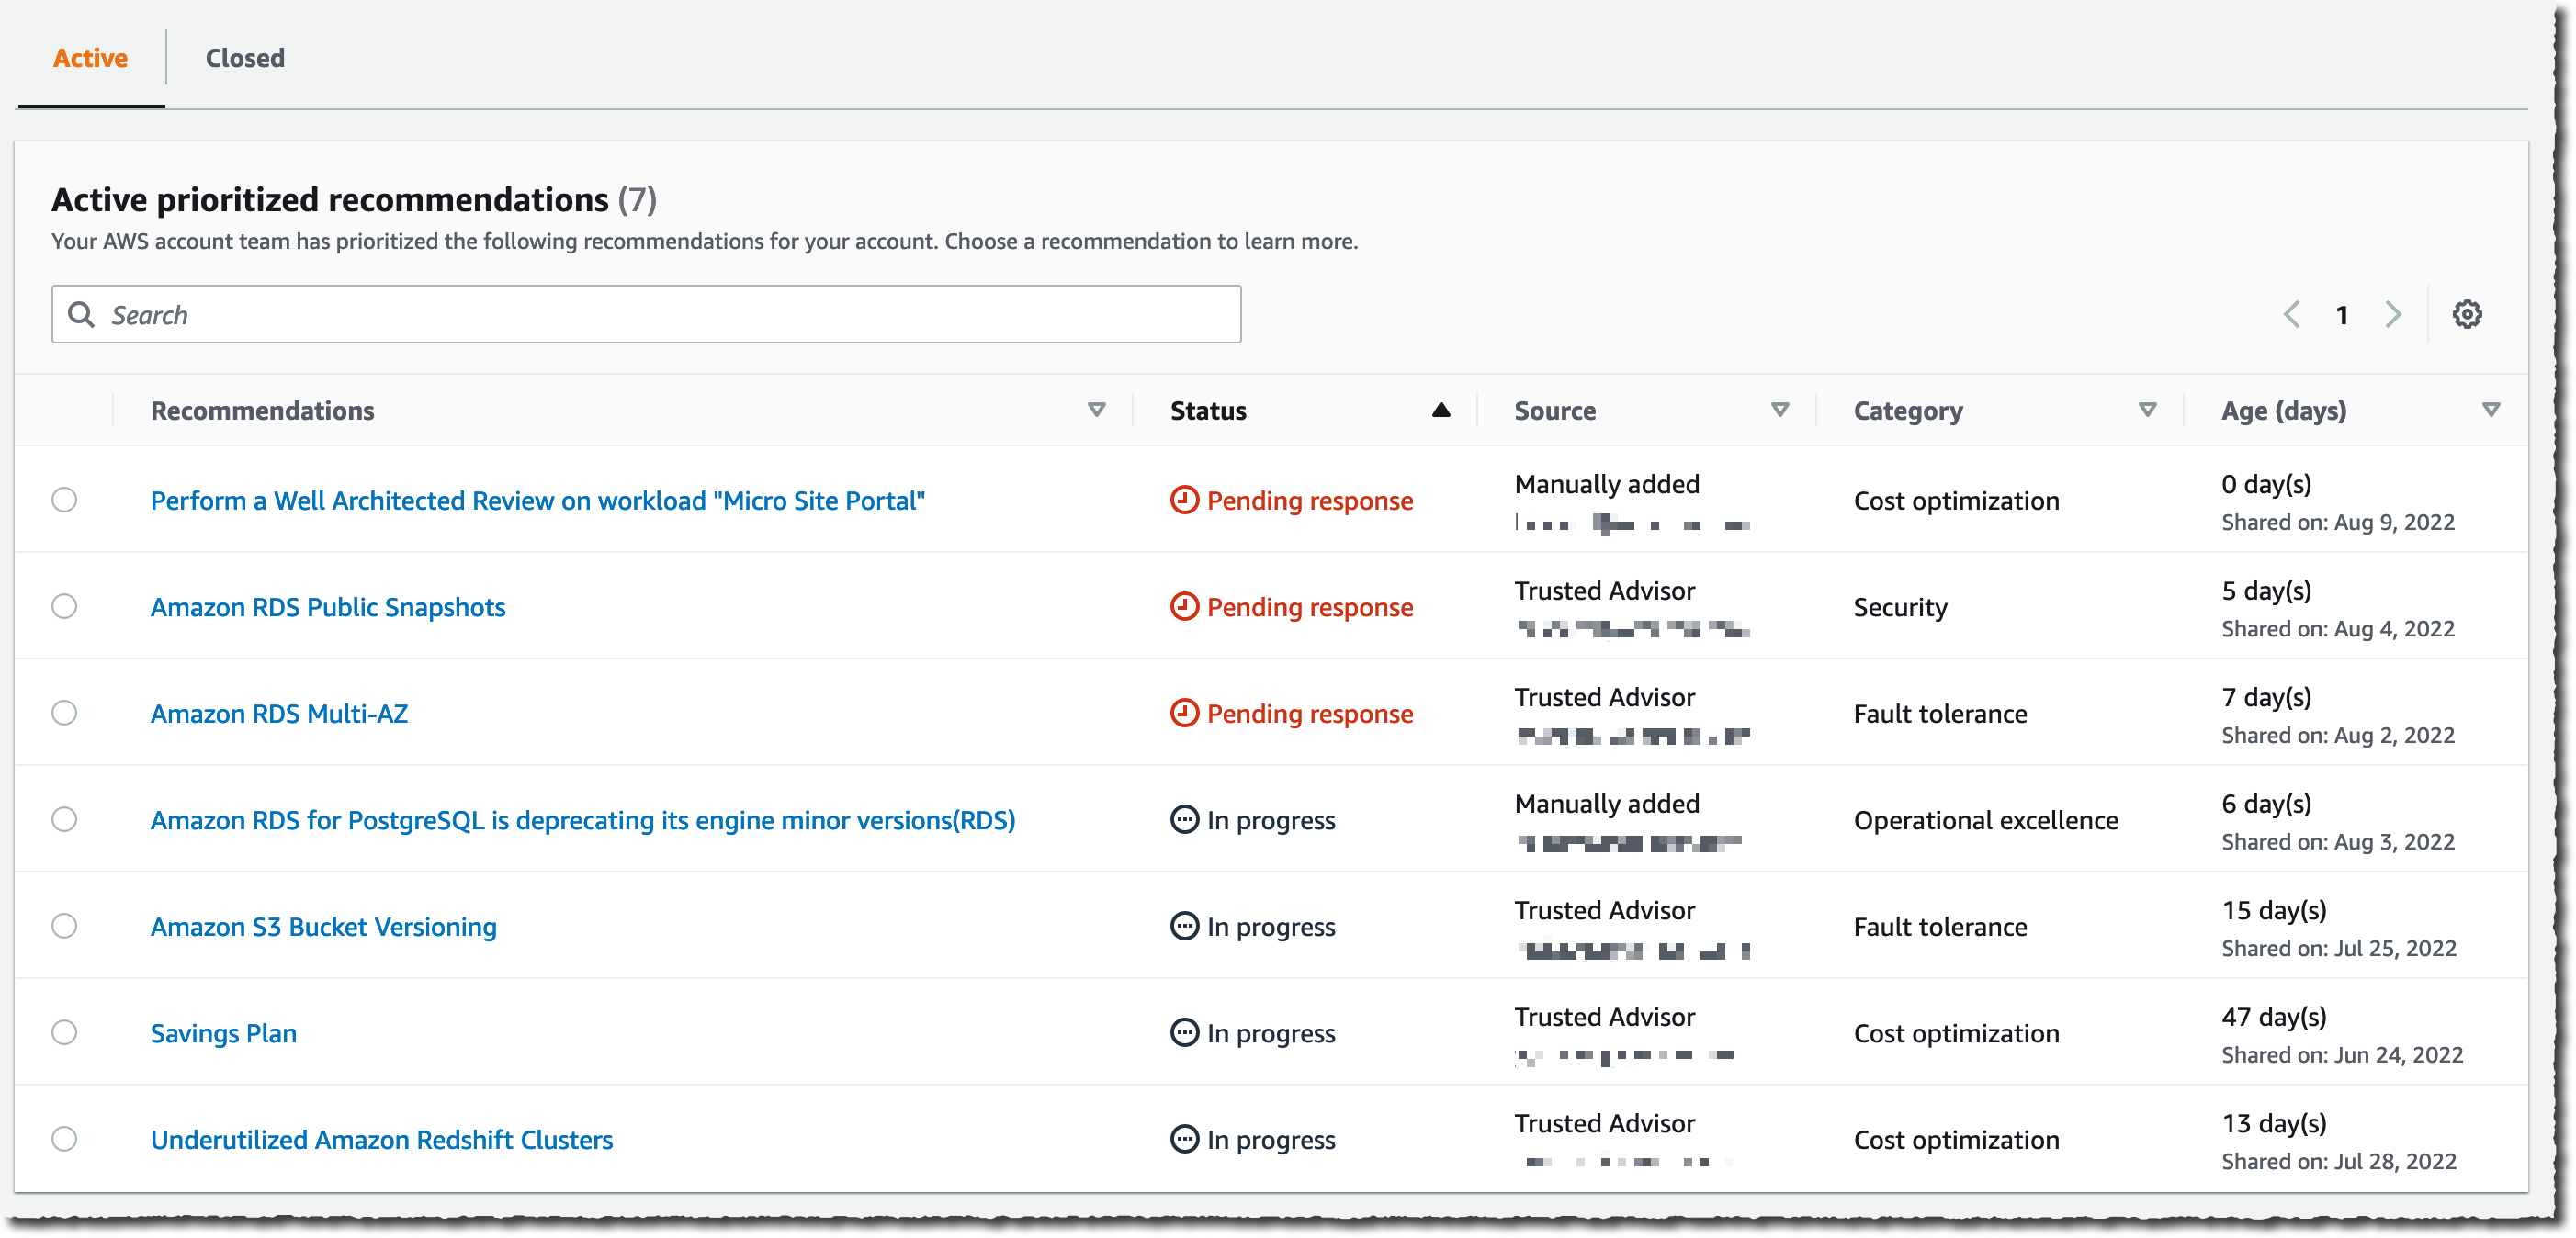Go to previous page arrow
This screenshot has height=1238, width=2576.
(2291, 314)
